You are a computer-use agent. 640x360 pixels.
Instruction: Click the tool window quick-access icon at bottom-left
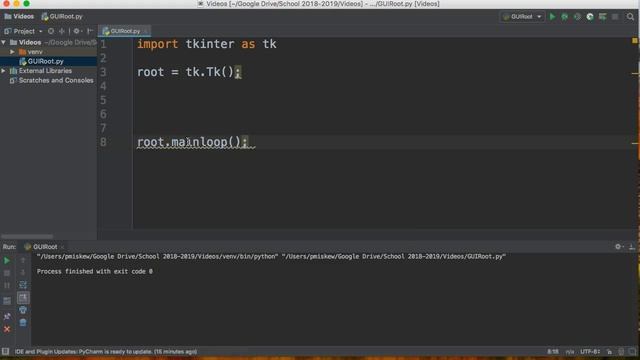point(5,351)
